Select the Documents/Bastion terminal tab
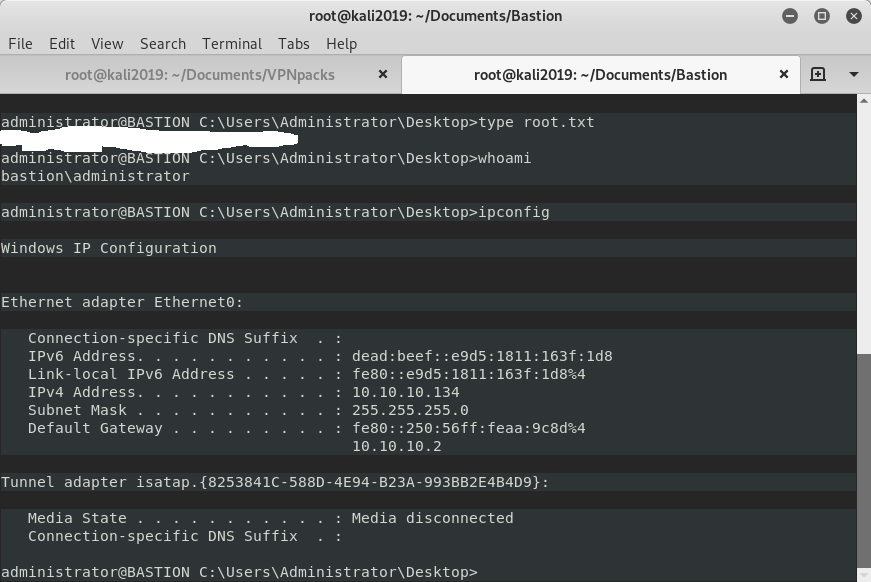This screenshot has width=871, height=582. pyautogui.click(x=600, y=74)
